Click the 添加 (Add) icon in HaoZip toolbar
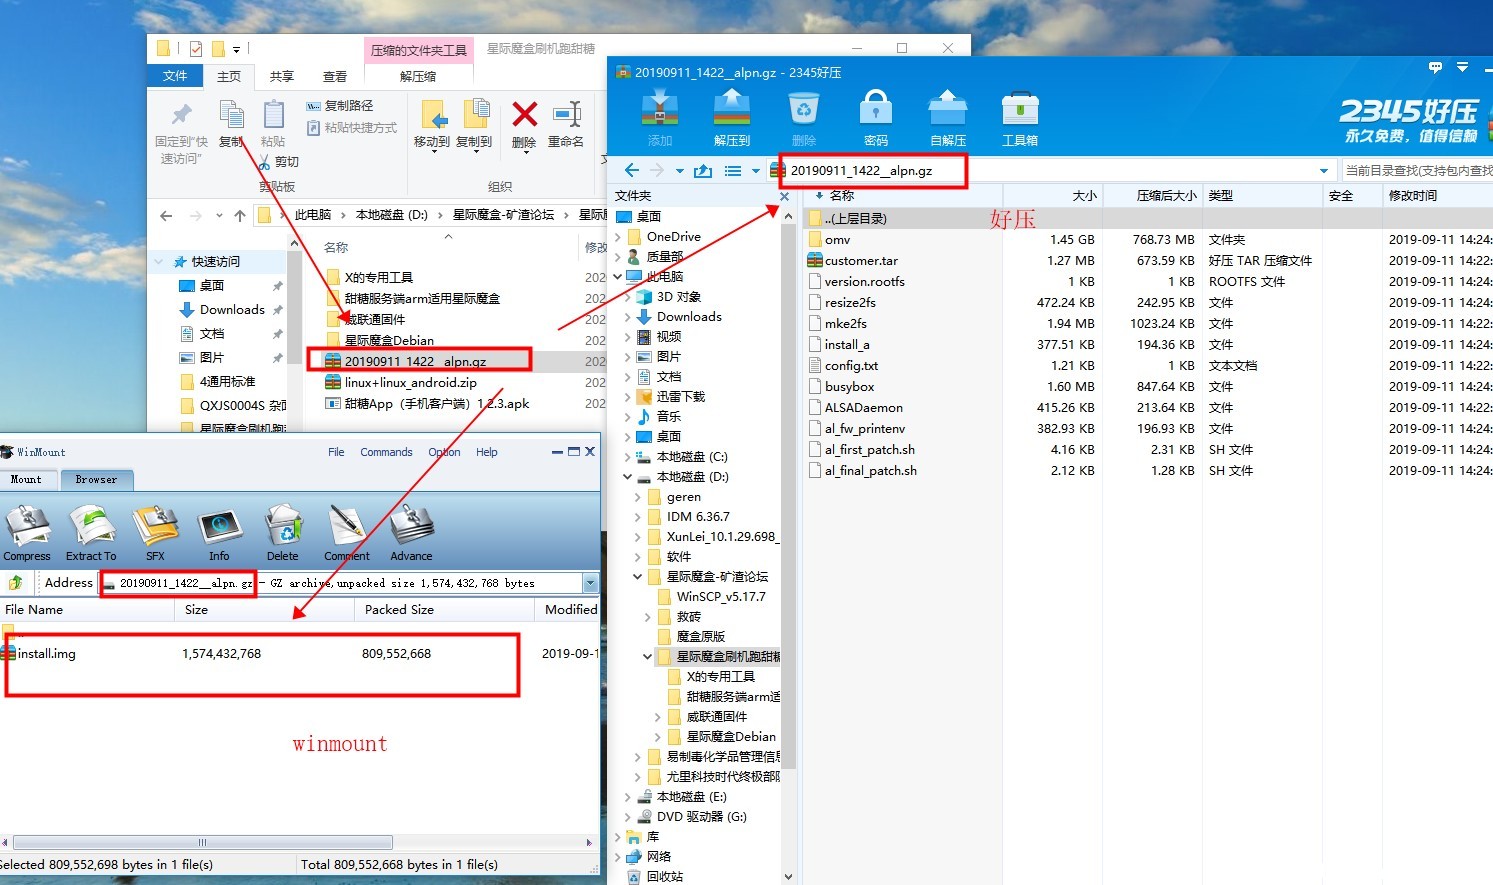Image resolution: width=1493 pixels, height=885 pixels. coord(659,112)
